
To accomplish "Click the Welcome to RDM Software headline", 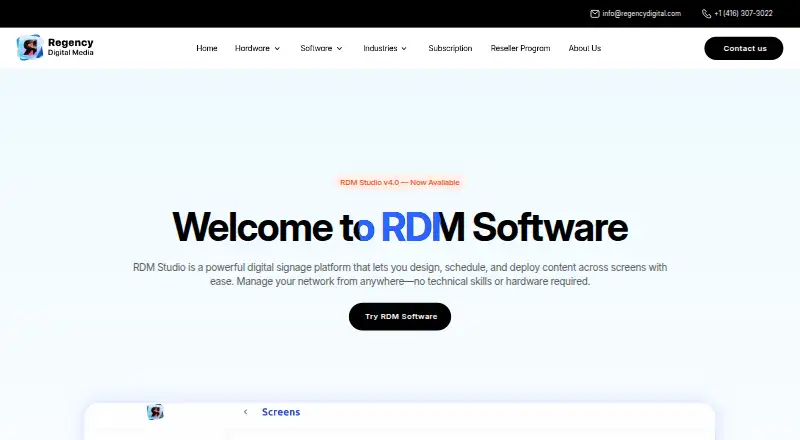I will [400, 227].
